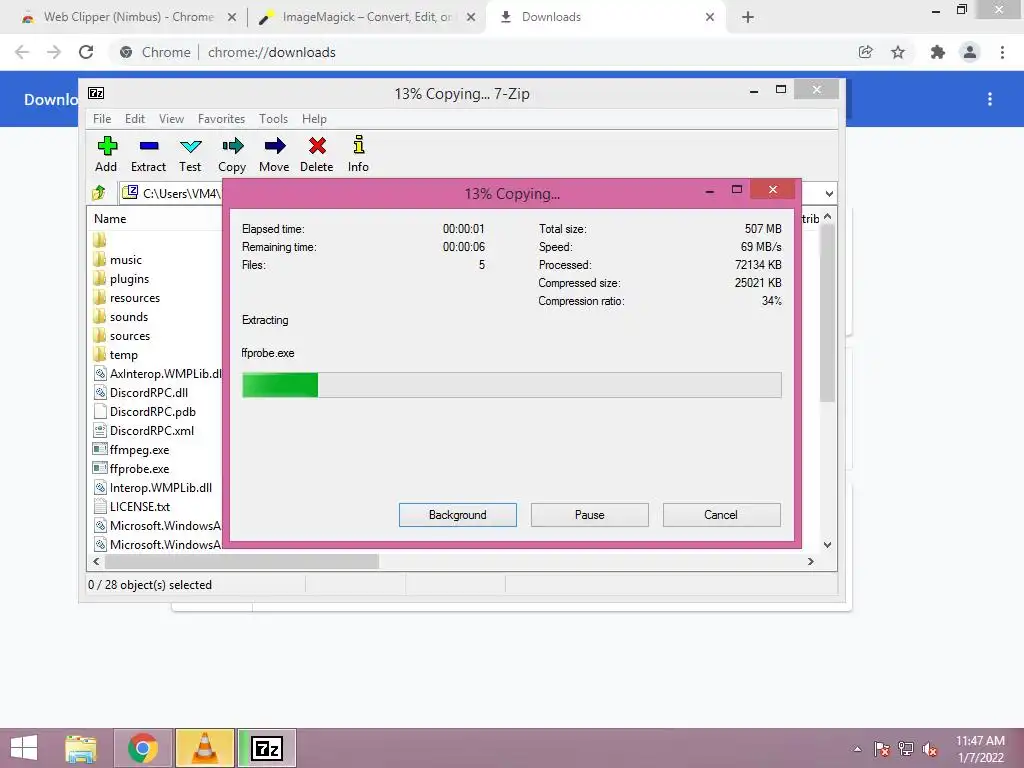Open the Help menu in 7-Zip
The height and width of the screenshot is (768, 1024).
(314, 119)
